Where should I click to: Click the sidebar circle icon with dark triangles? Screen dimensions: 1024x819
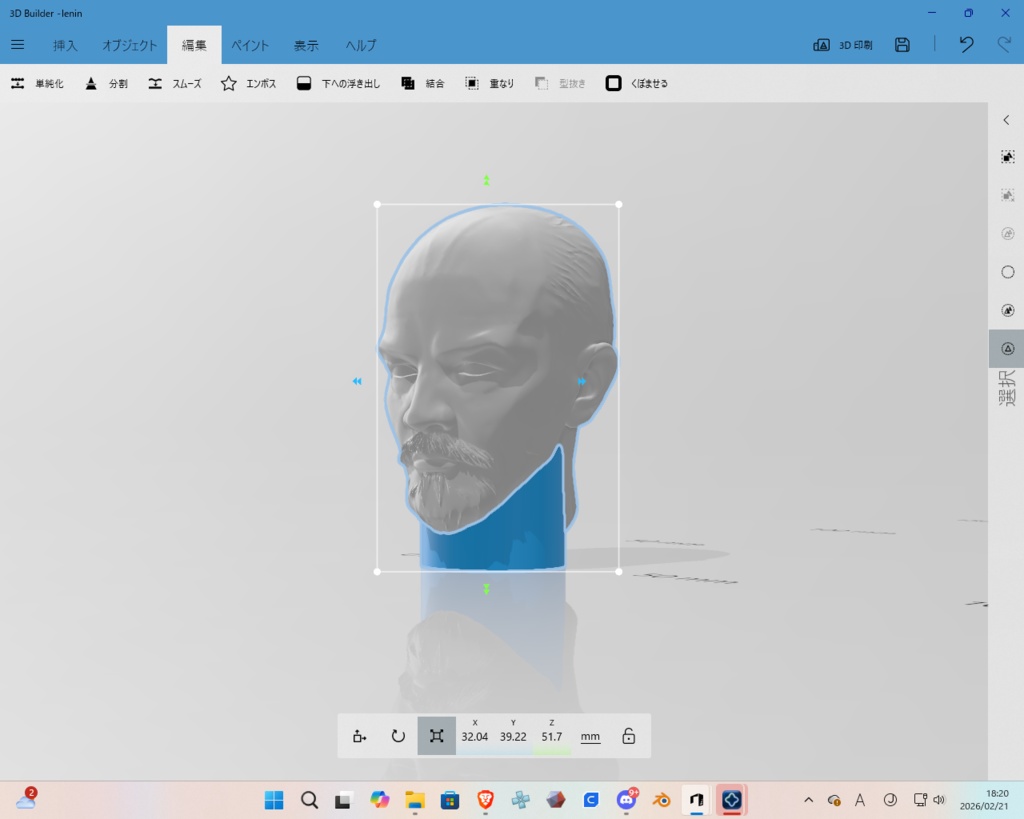1008,310
